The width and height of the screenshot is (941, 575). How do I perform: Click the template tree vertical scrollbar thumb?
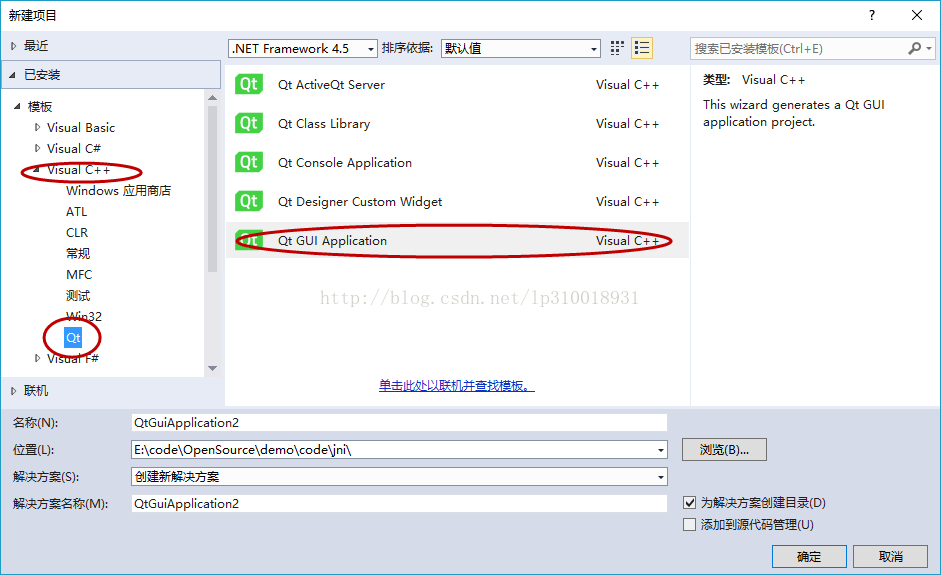(x=212, y=189)
